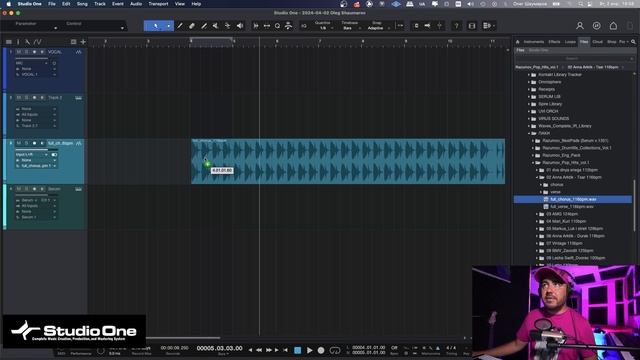Click the help question mark icon
The image size is (640, 360).
click(456, 26)
